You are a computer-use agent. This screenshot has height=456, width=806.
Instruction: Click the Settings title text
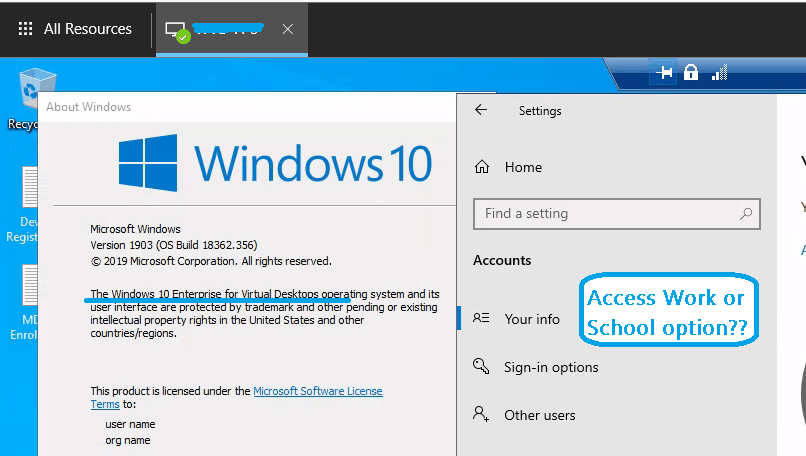coord(540,111)
